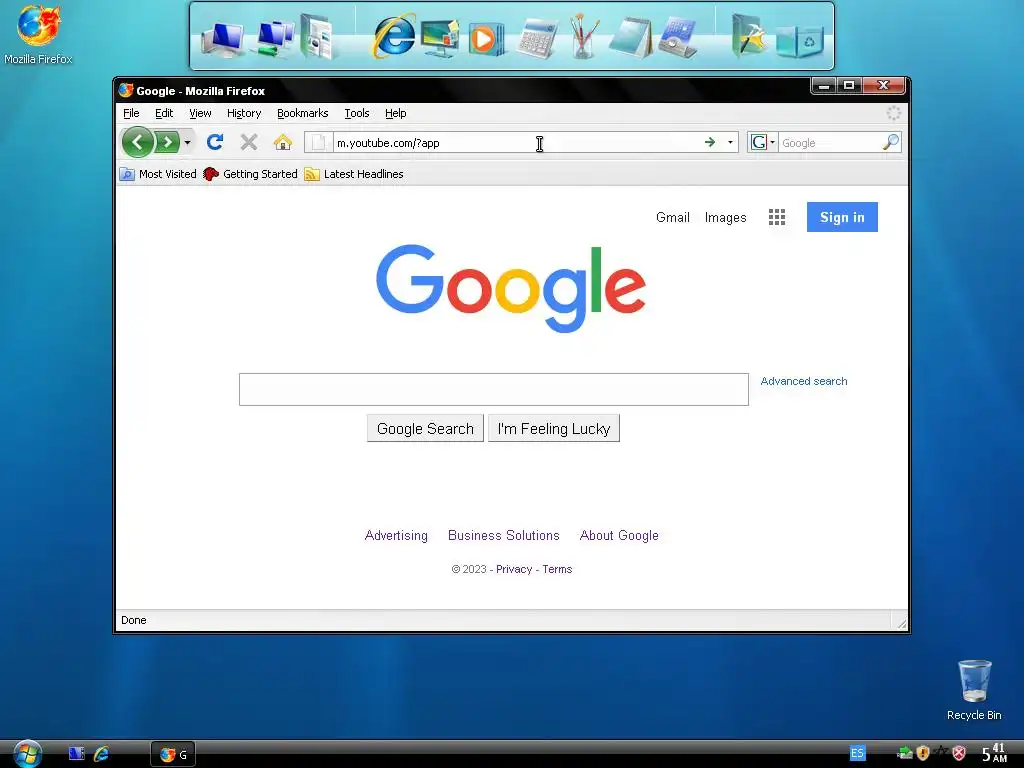Image resolution: width=1024 pixels, height=768 pixels.
Task: Open the History menu
Action: (244, 113)
